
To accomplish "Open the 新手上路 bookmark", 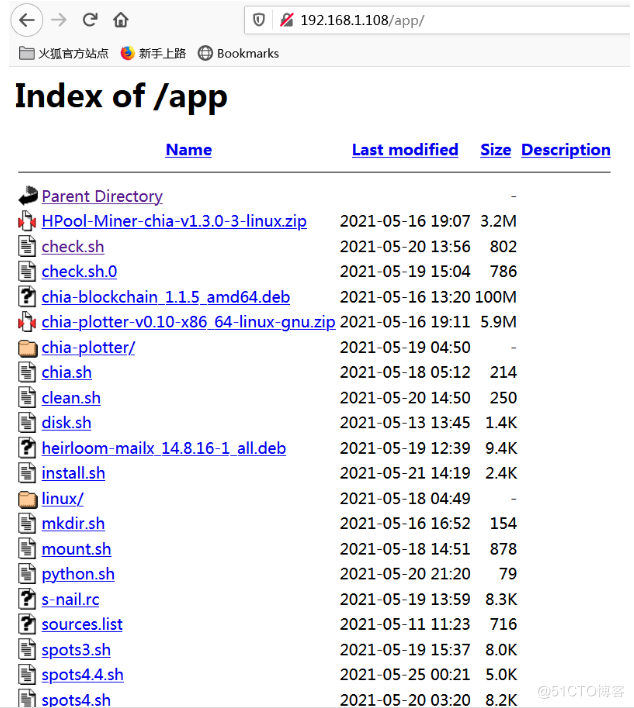I will [x=153, y=53].
